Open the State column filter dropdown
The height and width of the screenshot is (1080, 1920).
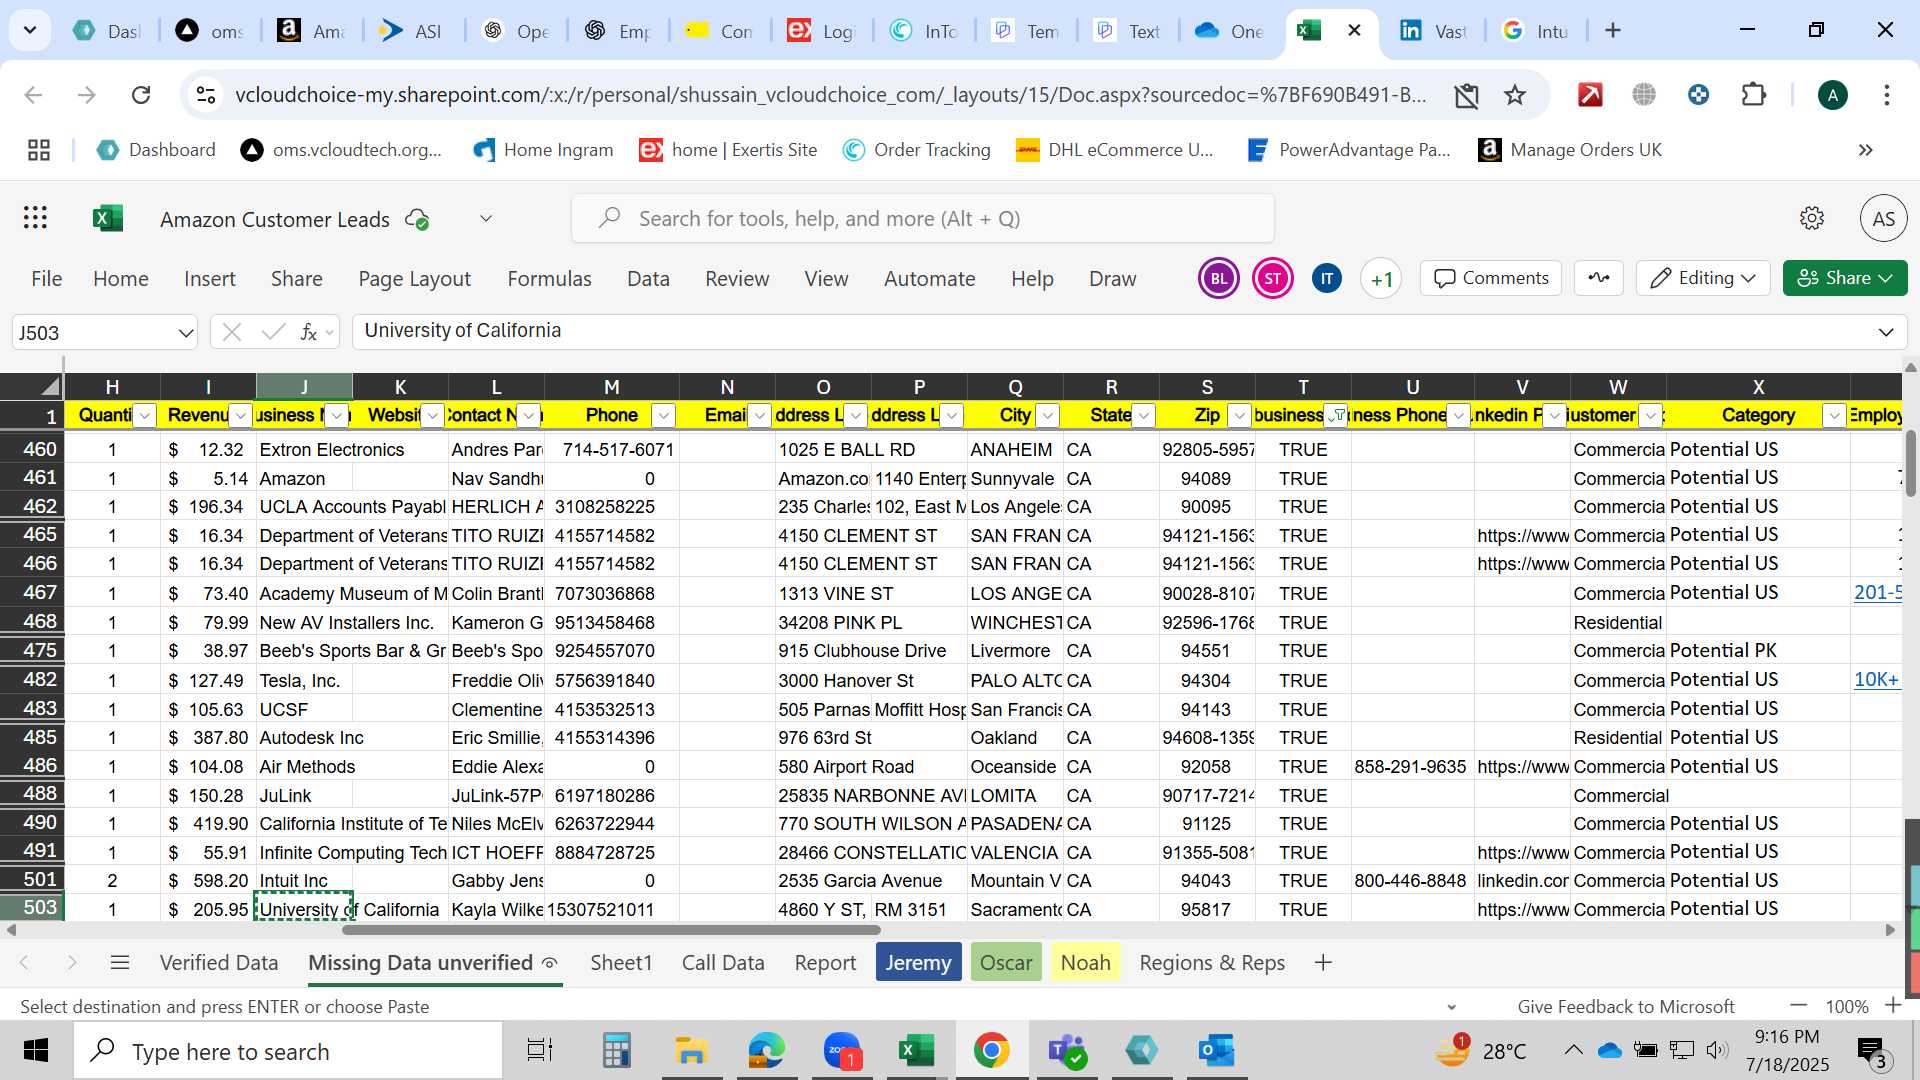(x=1143, y=416)
